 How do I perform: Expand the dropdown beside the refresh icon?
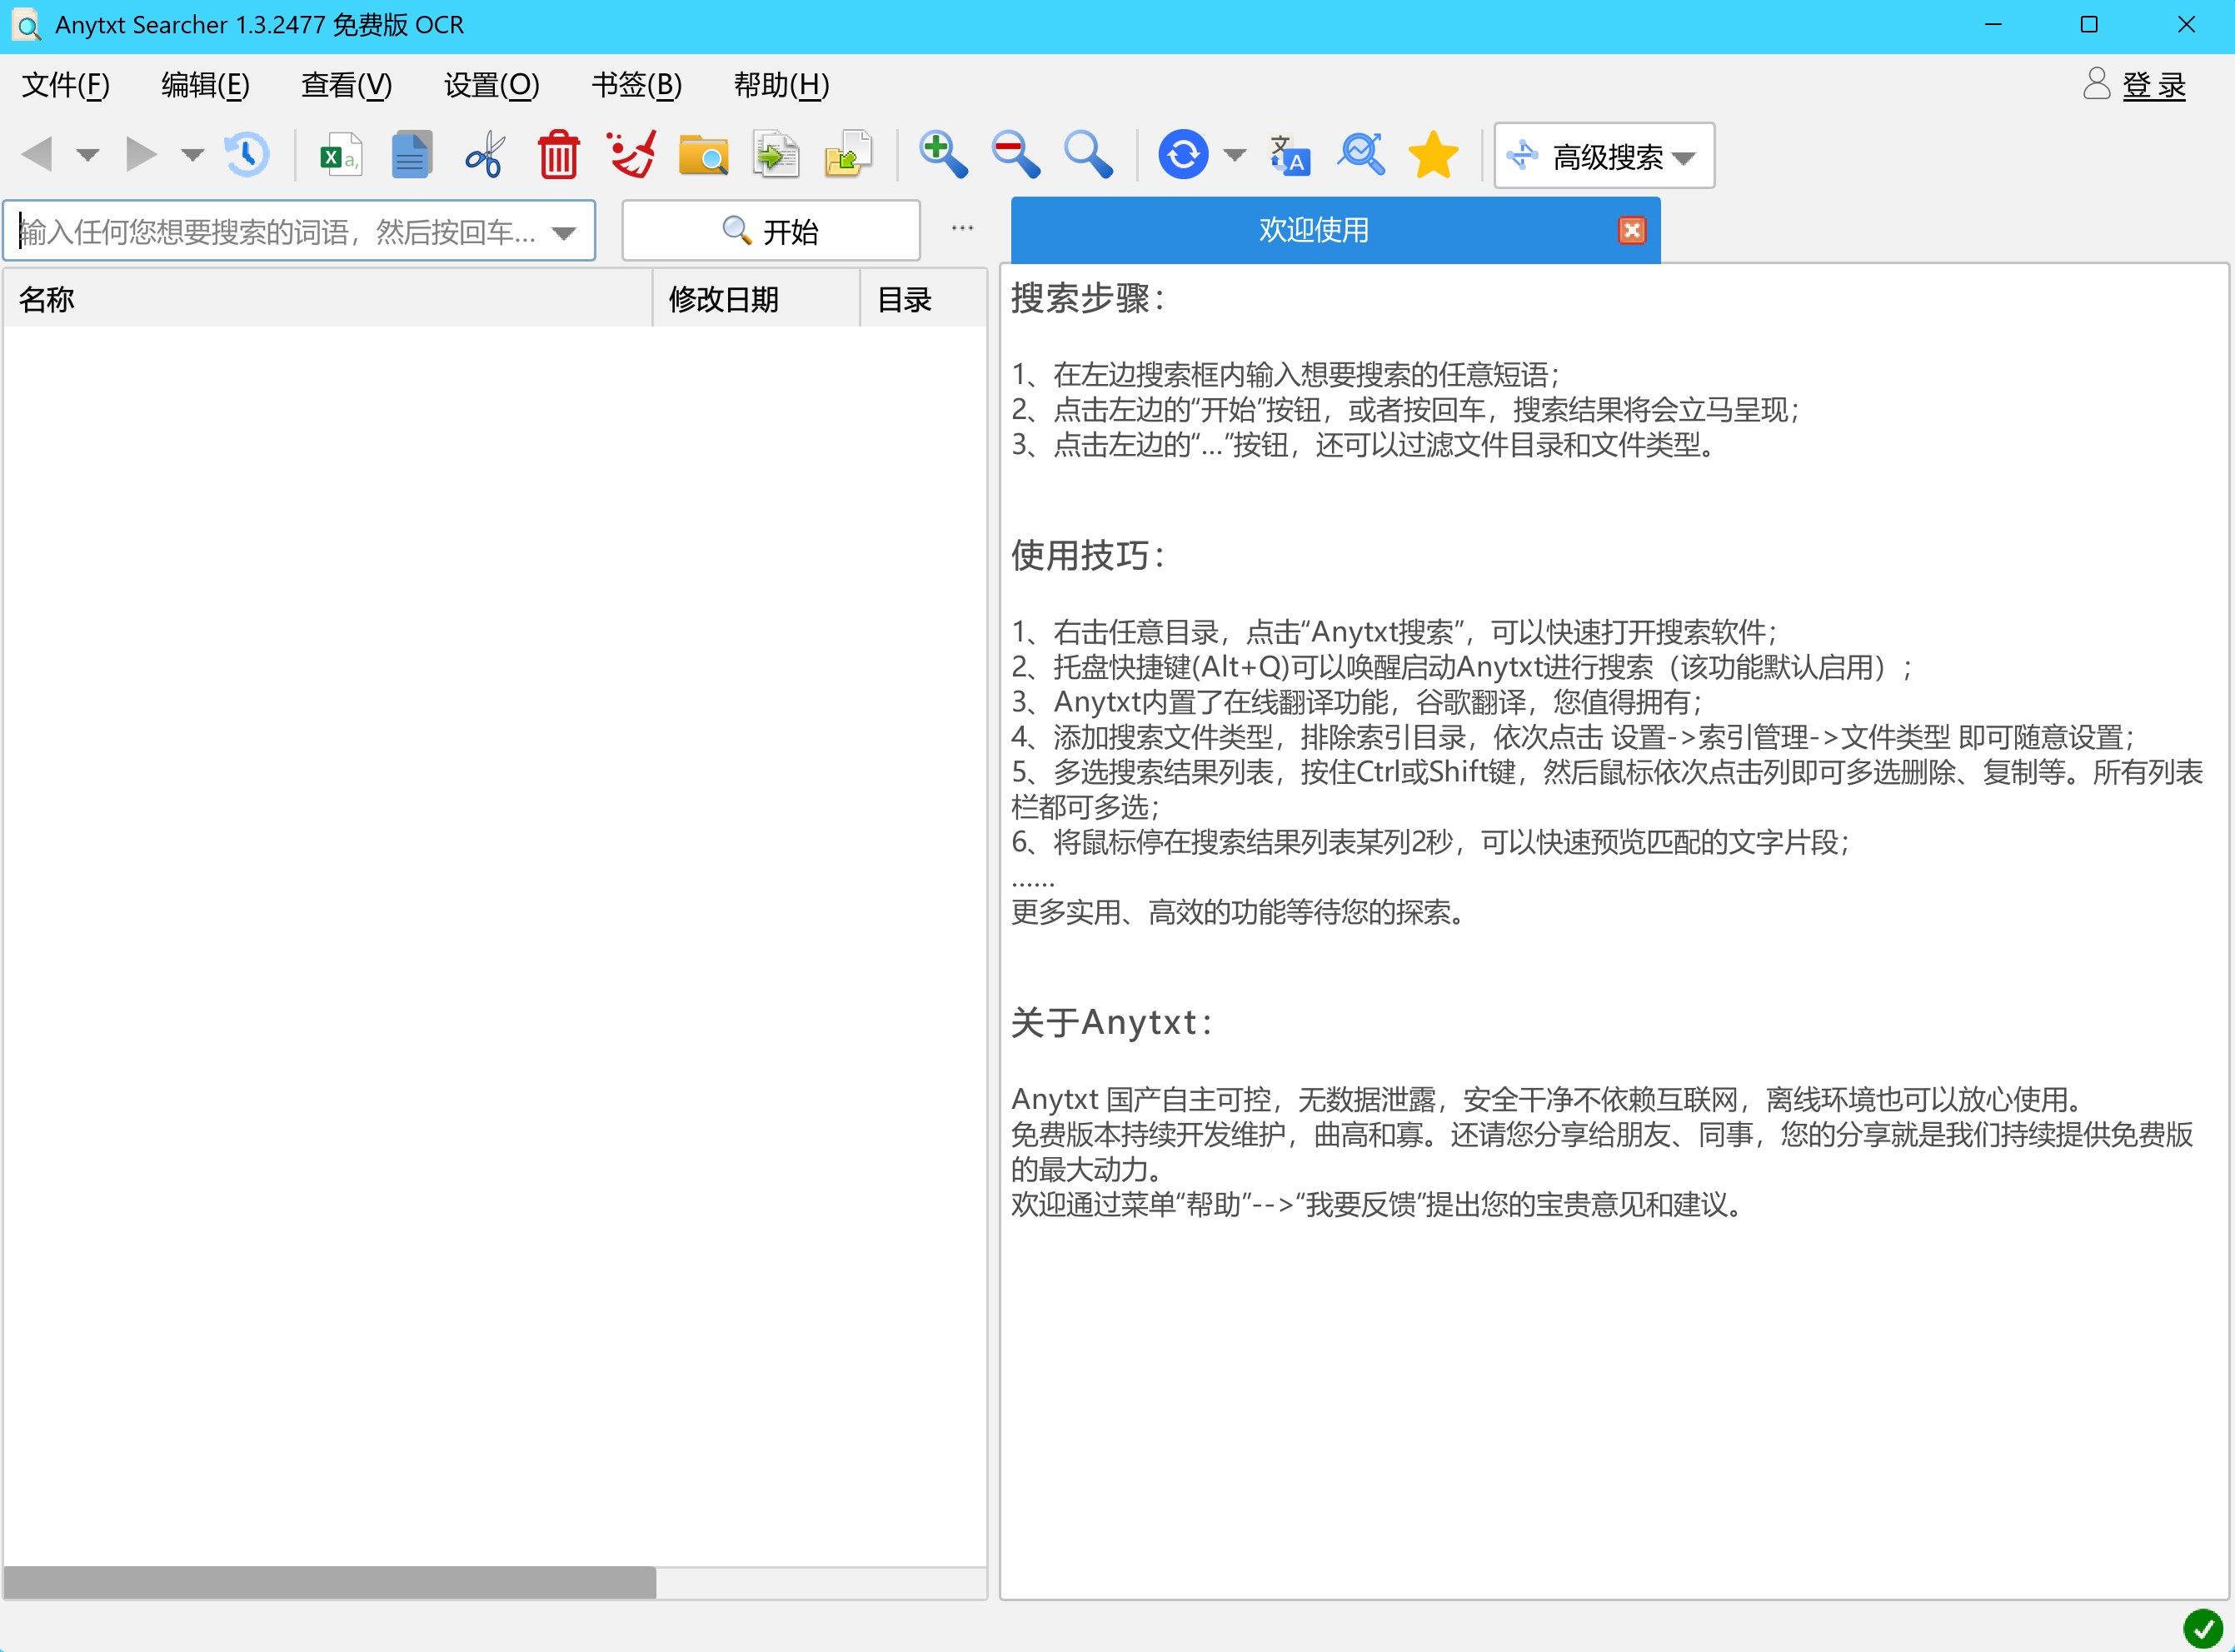pos(1235,155)
